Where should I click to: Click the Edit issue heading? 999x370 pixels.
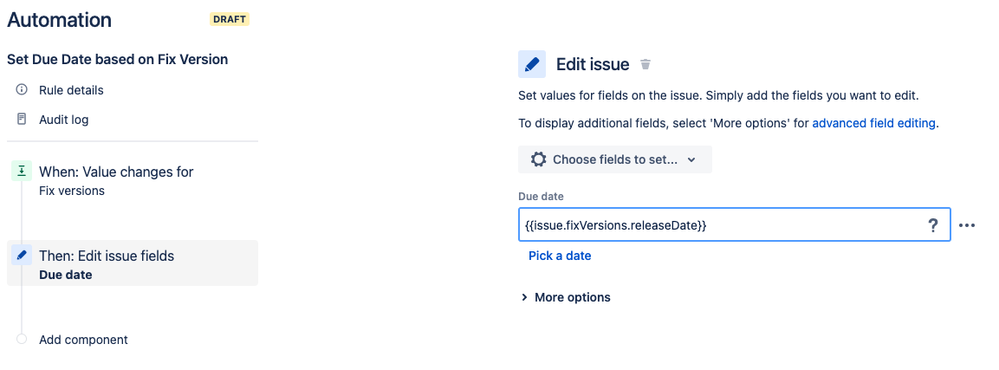click(x=593, y=64)
